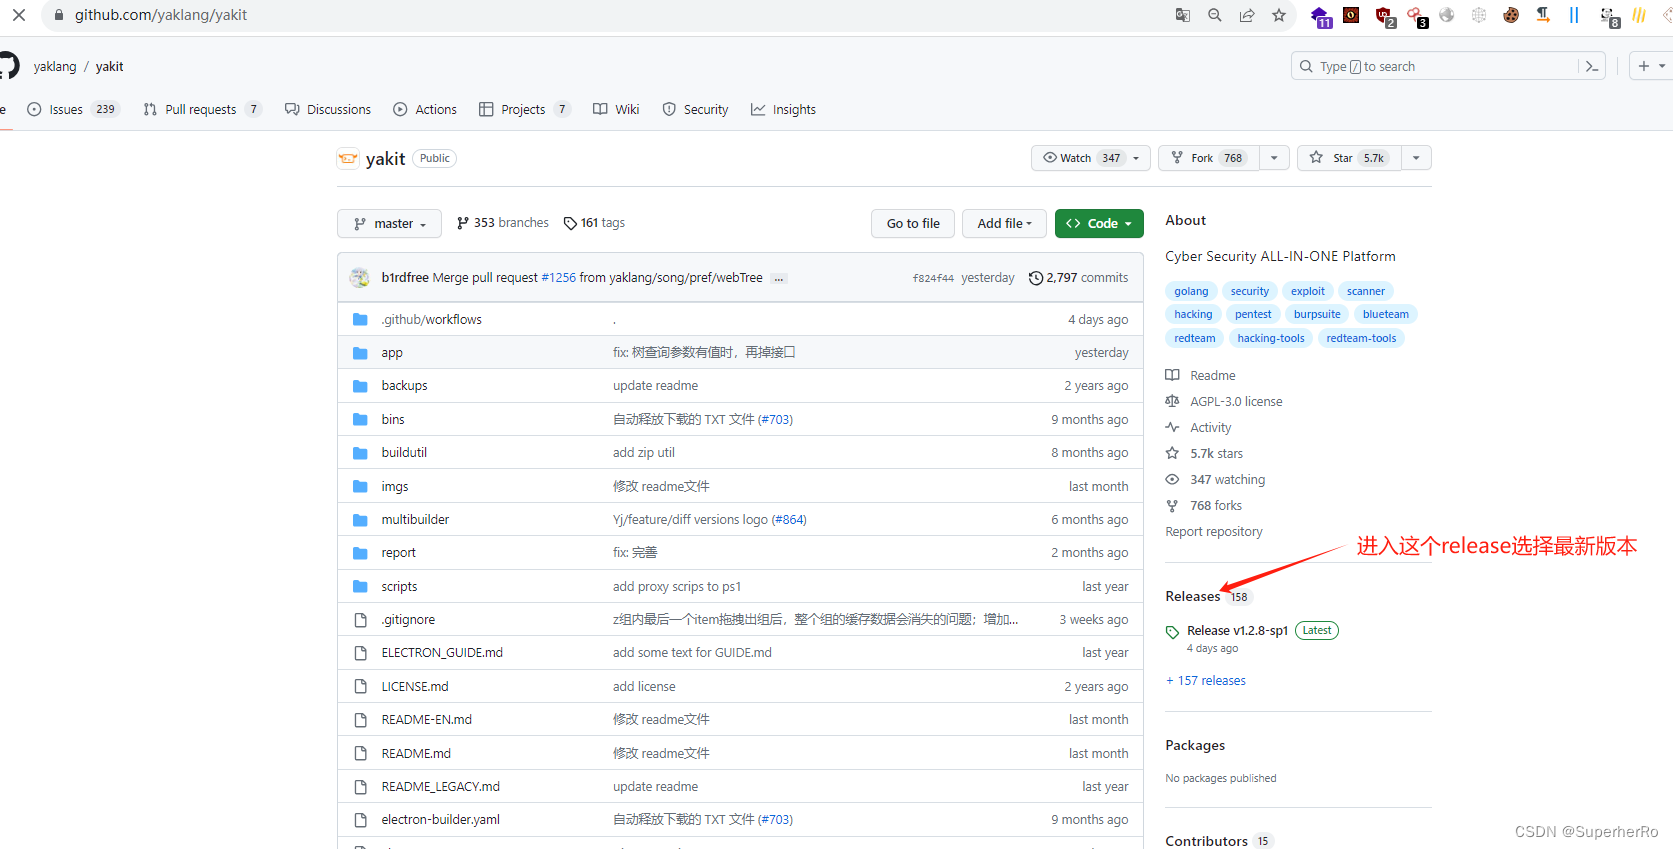Viewport: 1673px width, 849px height.
Task: Open the create new dropdown caret
Action: coord(1662,66)
